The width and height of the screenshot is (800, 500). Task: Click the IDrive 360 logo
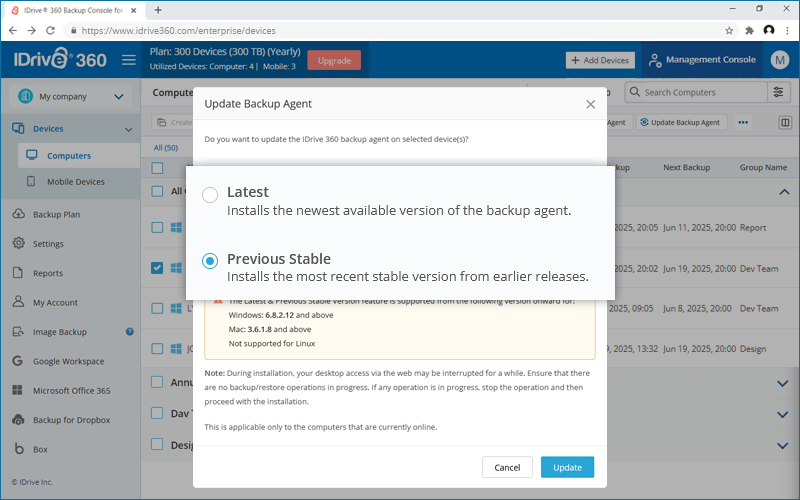pyautogui.click(x=60, y=59)
